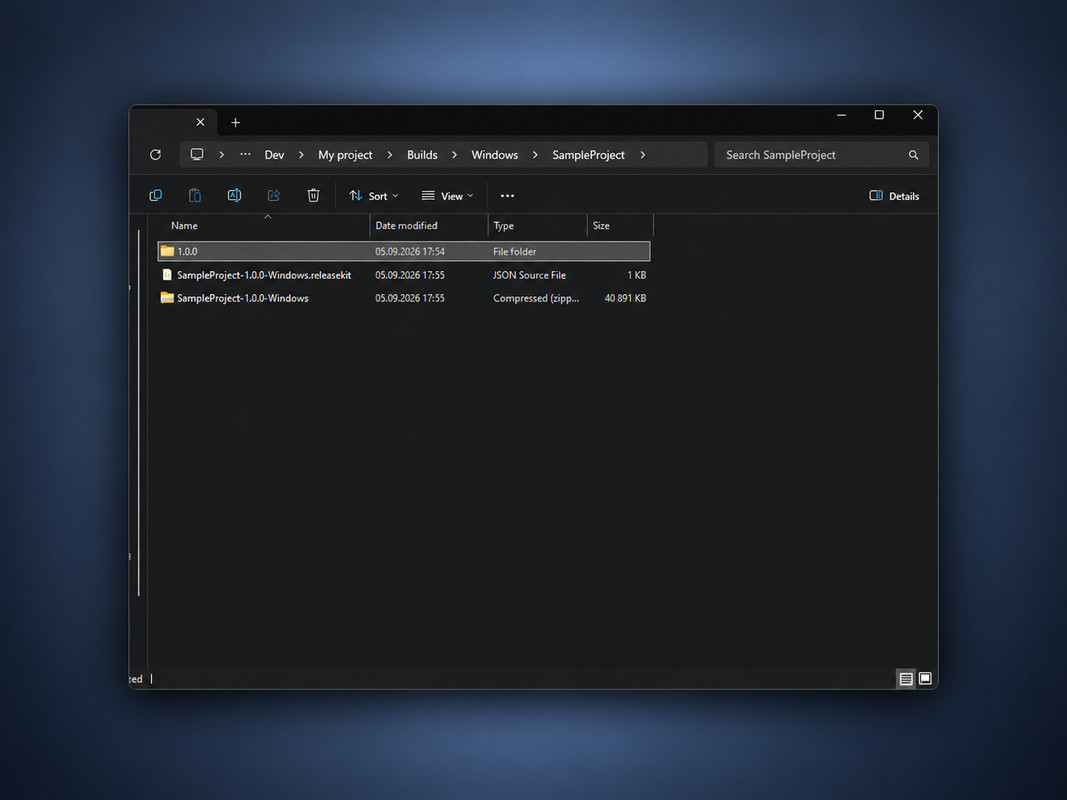This screenshot has width=1067, height=800.
Task: Click the 40 891 KB size cell
Action: [625, 298]
